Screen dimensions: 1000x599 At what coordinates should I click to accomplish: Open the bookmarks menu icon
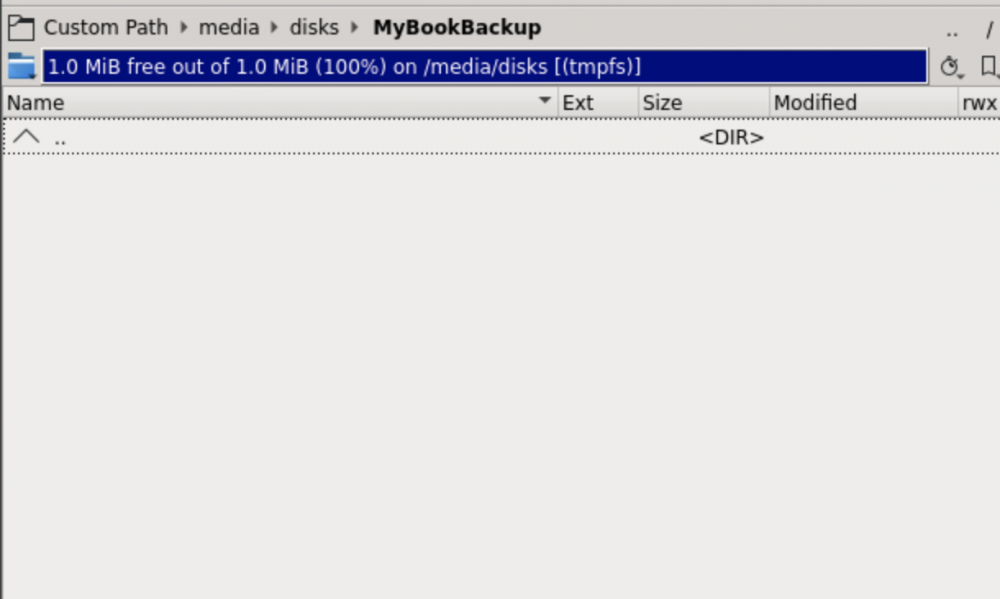coord(989,66)
